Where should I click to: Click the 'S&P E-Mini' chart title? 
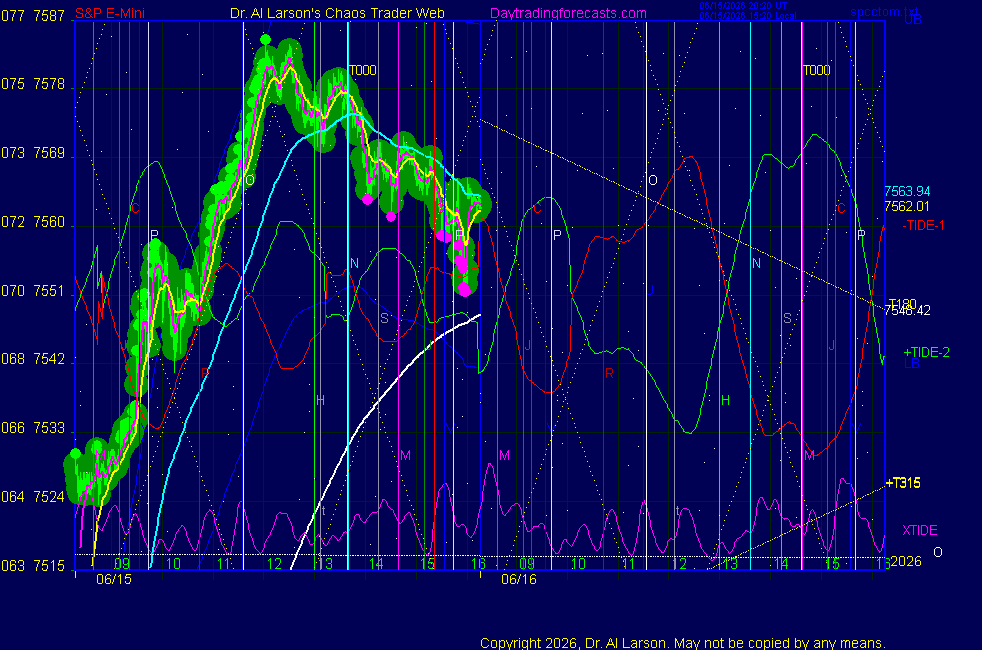tap(110, 13)
